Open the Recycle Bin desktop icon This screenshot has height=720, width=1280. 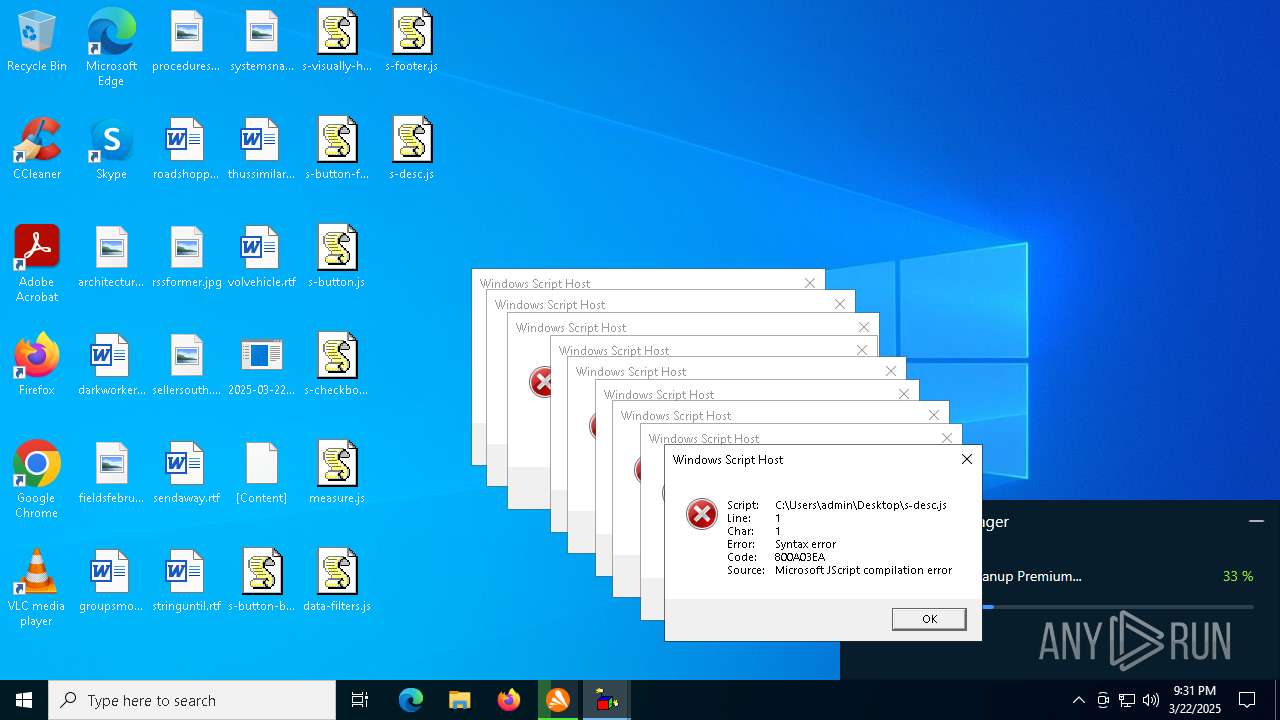point(37,41)
